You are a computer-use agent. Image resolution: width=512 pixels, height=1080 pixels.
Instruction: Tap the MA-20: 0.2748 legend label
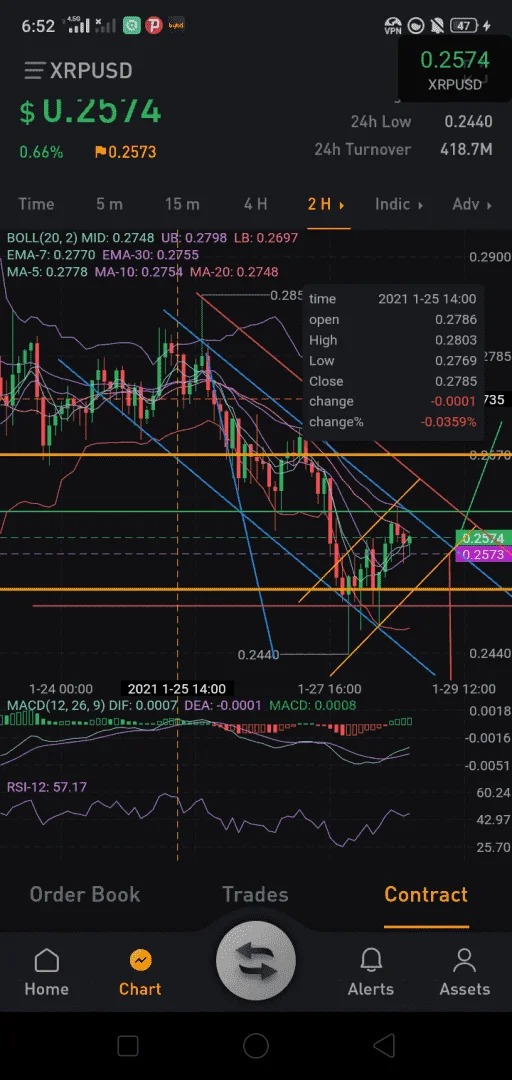(x=234, y=272)
